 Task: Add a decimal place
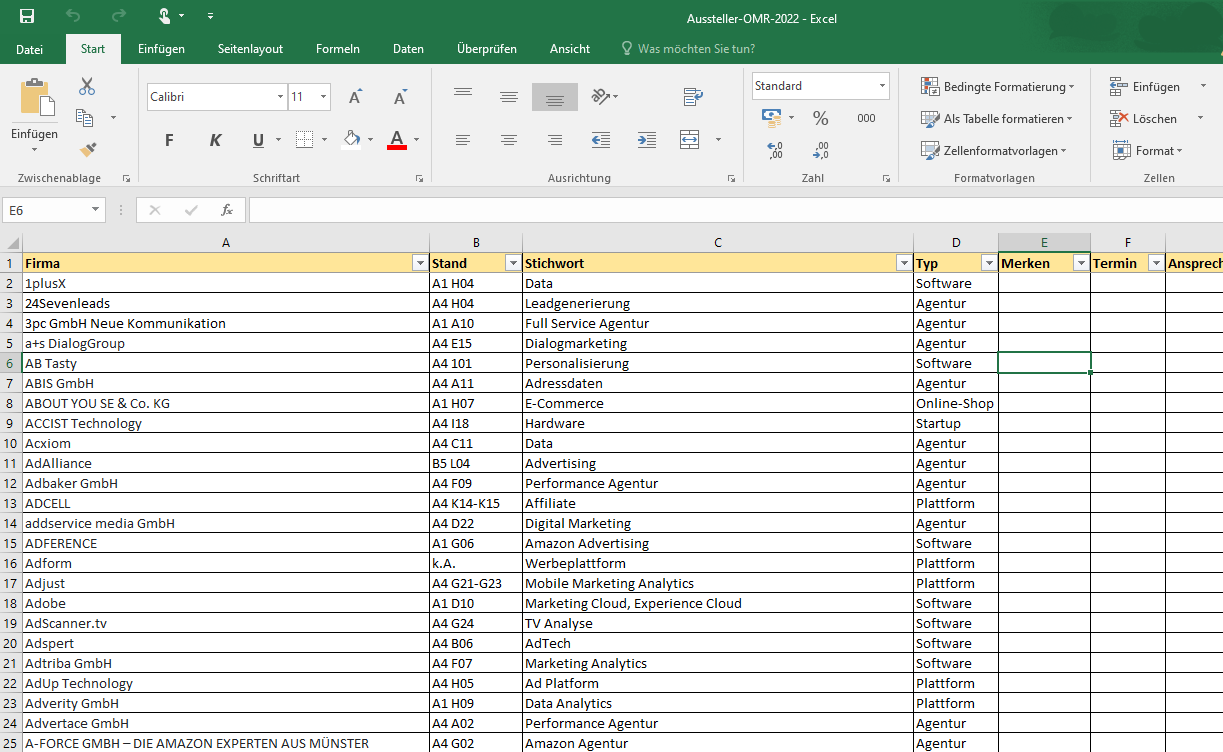(775, 150)
